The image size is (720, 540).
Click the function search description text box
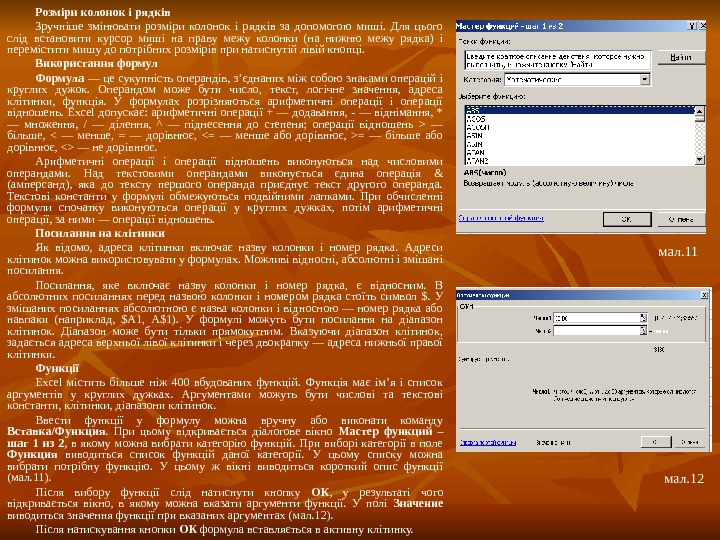(x=558, y=60)
